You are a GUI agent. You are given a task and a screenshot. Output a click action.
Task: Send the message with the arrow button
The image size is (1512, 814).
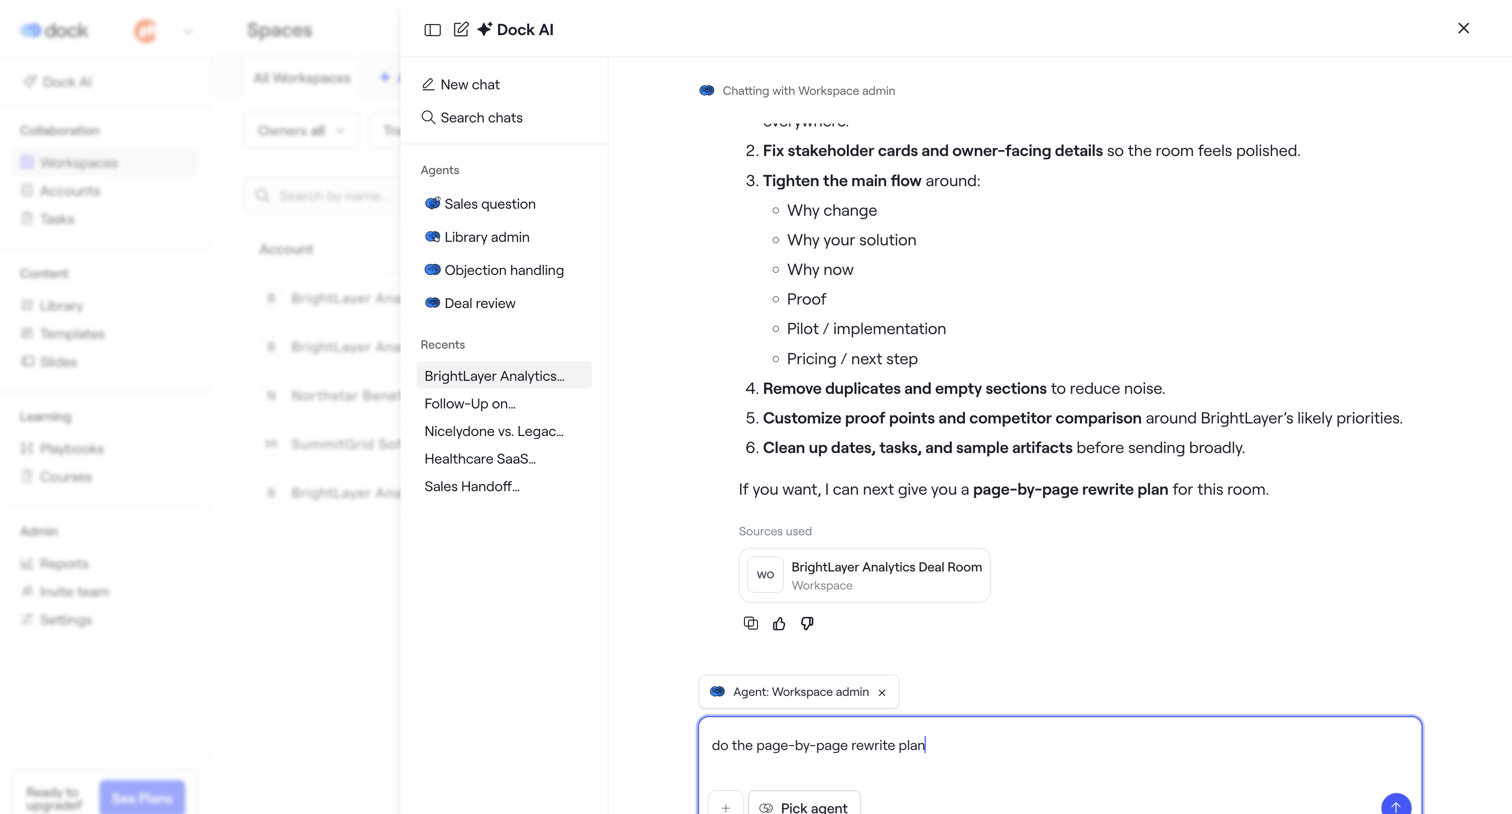coord(1396,805)
